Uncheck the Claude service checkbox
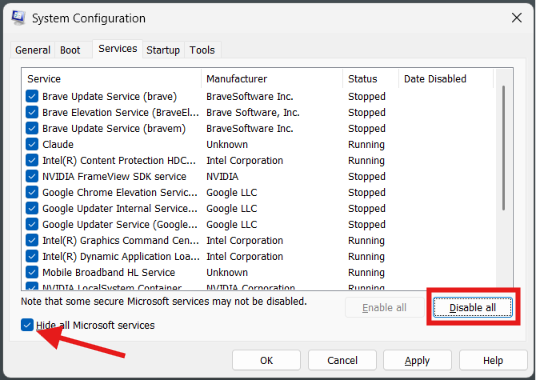 click(x=32, y=144)
